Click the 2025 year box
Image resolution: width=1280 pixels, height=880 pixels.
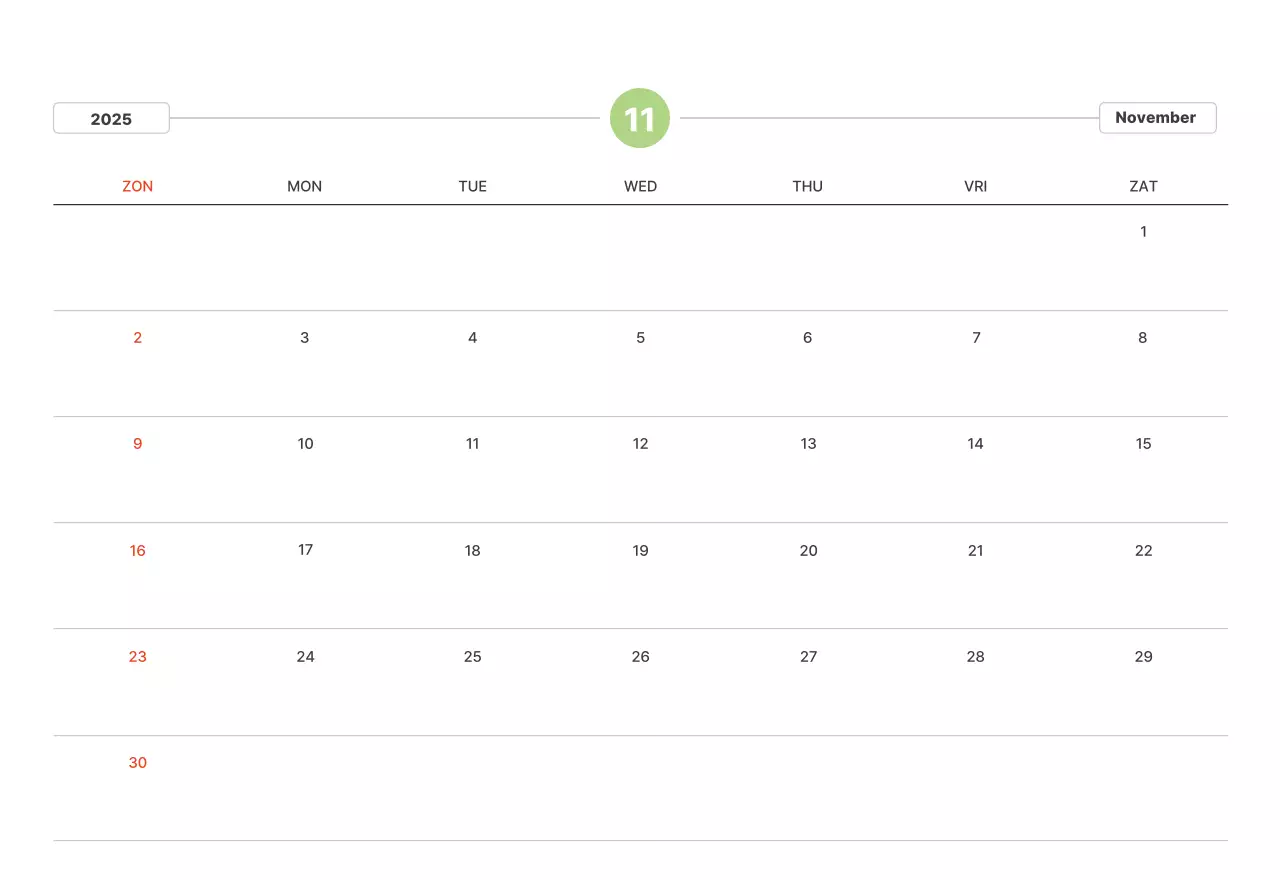point(111,119)
